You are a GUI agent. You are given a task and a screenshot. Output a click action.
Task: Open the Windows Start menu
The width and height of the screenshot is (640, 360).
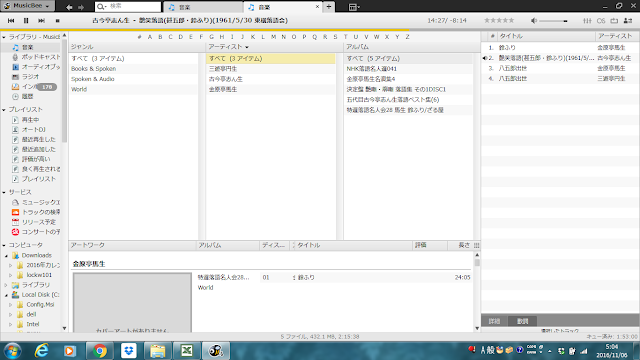pos(12,351)
